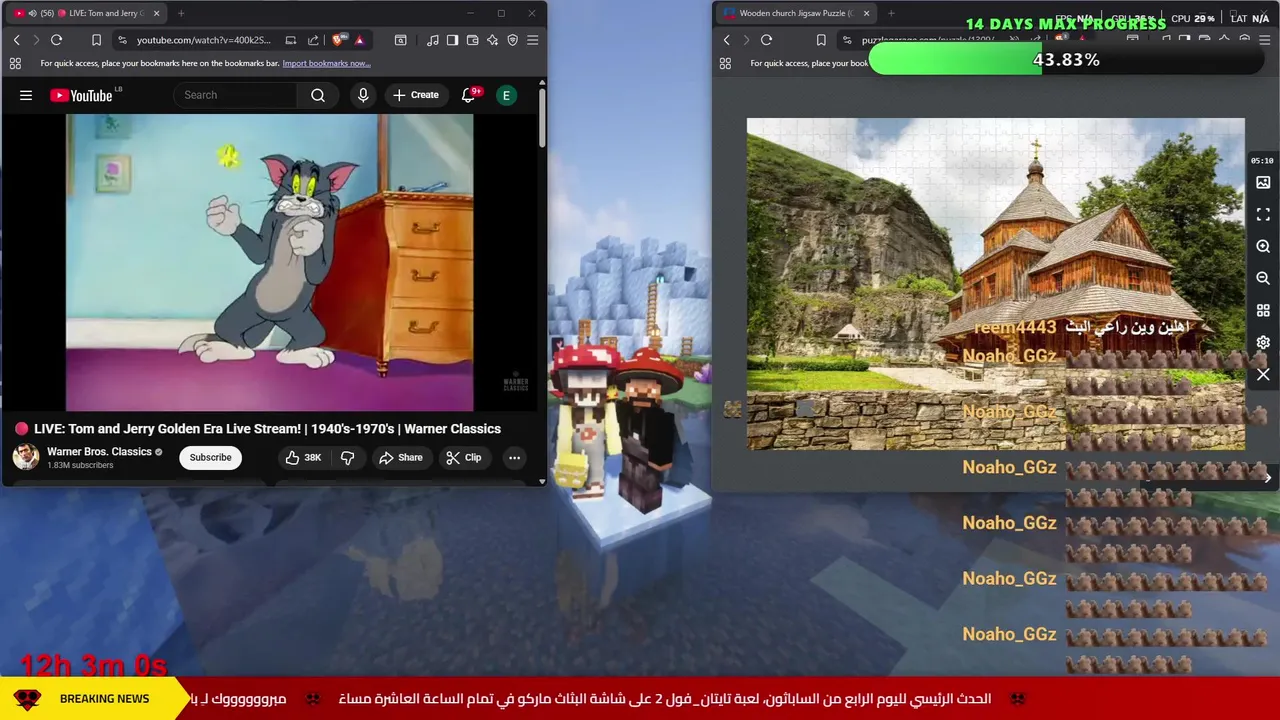Open the music playlist icon in YouTube window toolbar
The height and width of the screenshot is (720, 1280).
[432, 40]
